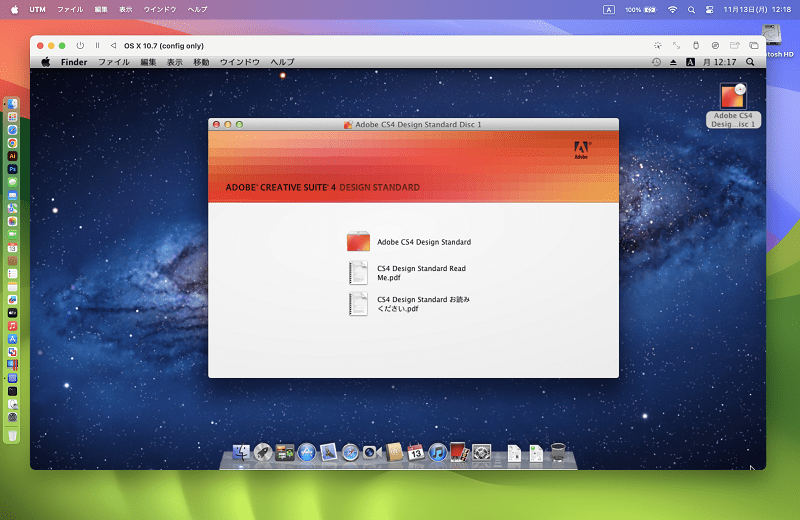Open the Trash in the guest dock
Image resolution: width=800 pixels, height=520 pixels.
coord(558,452)
